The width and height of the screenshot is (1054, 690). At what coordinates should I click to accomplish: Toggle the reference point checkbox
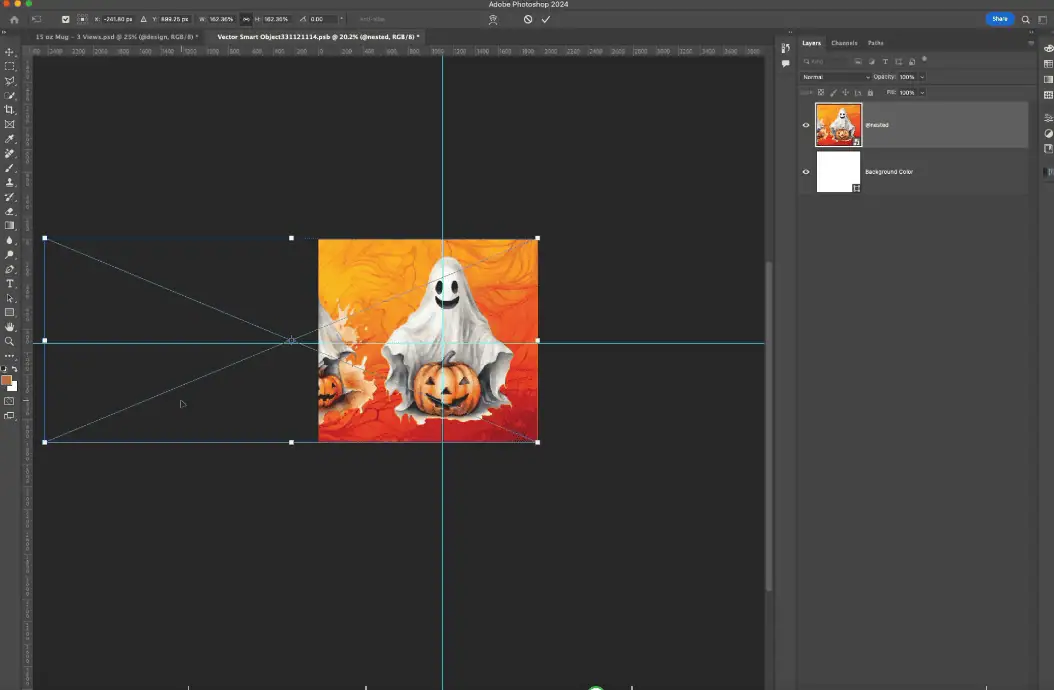66,19
